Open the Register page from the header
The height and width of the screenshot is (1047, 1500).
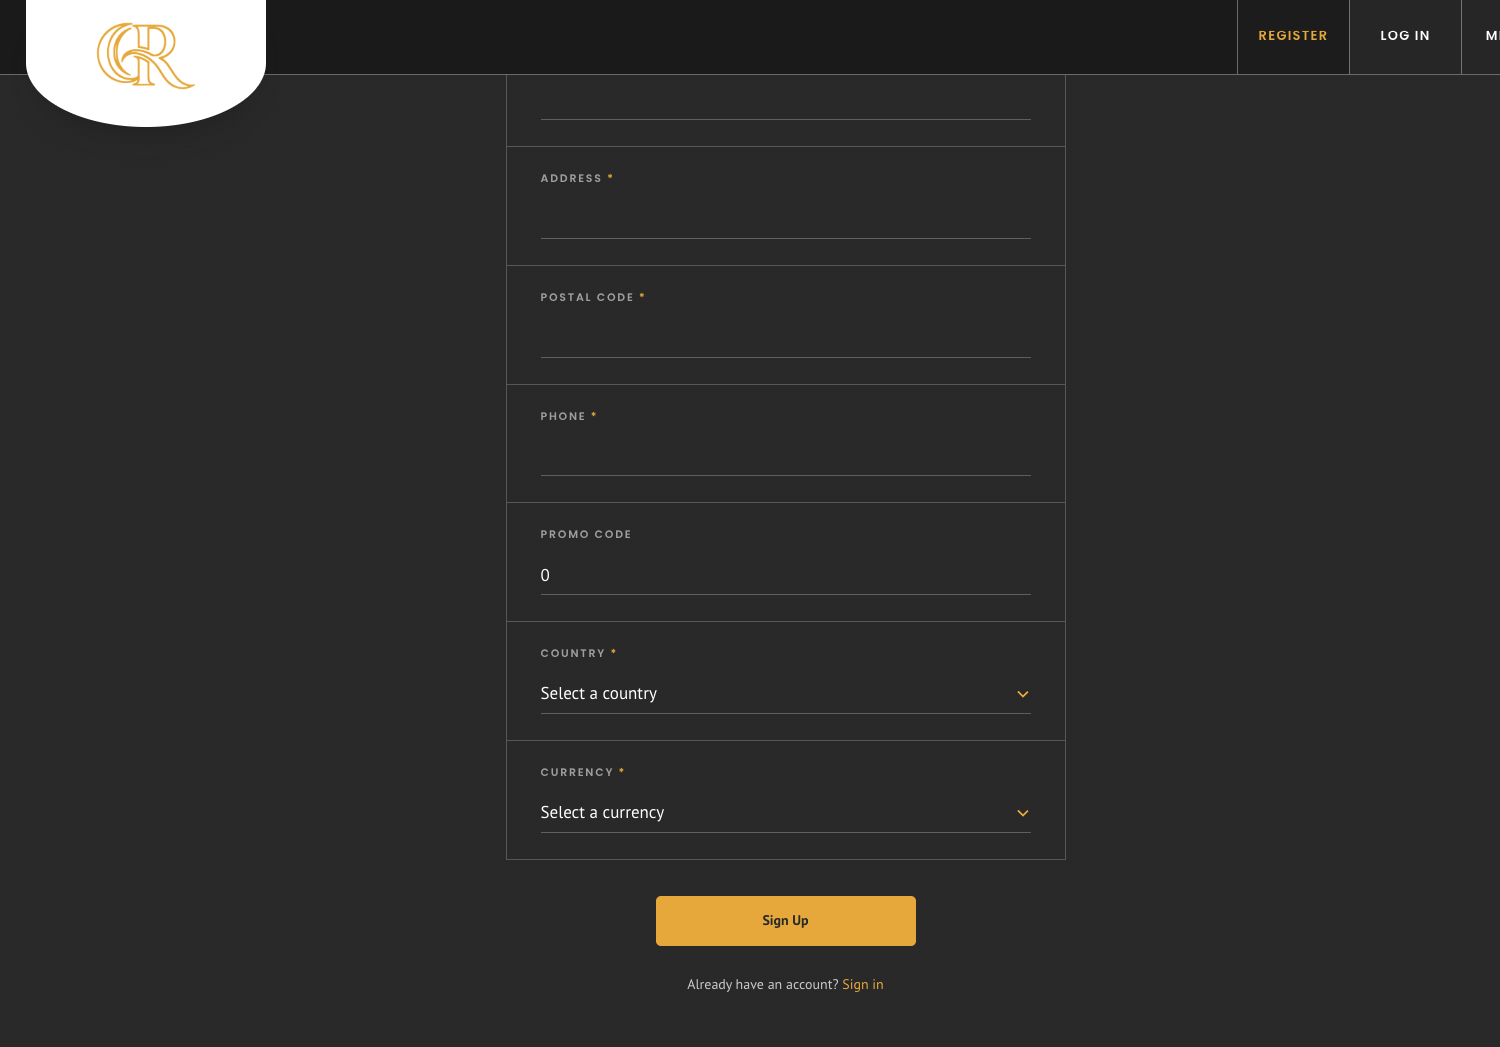coord(1293,36)
